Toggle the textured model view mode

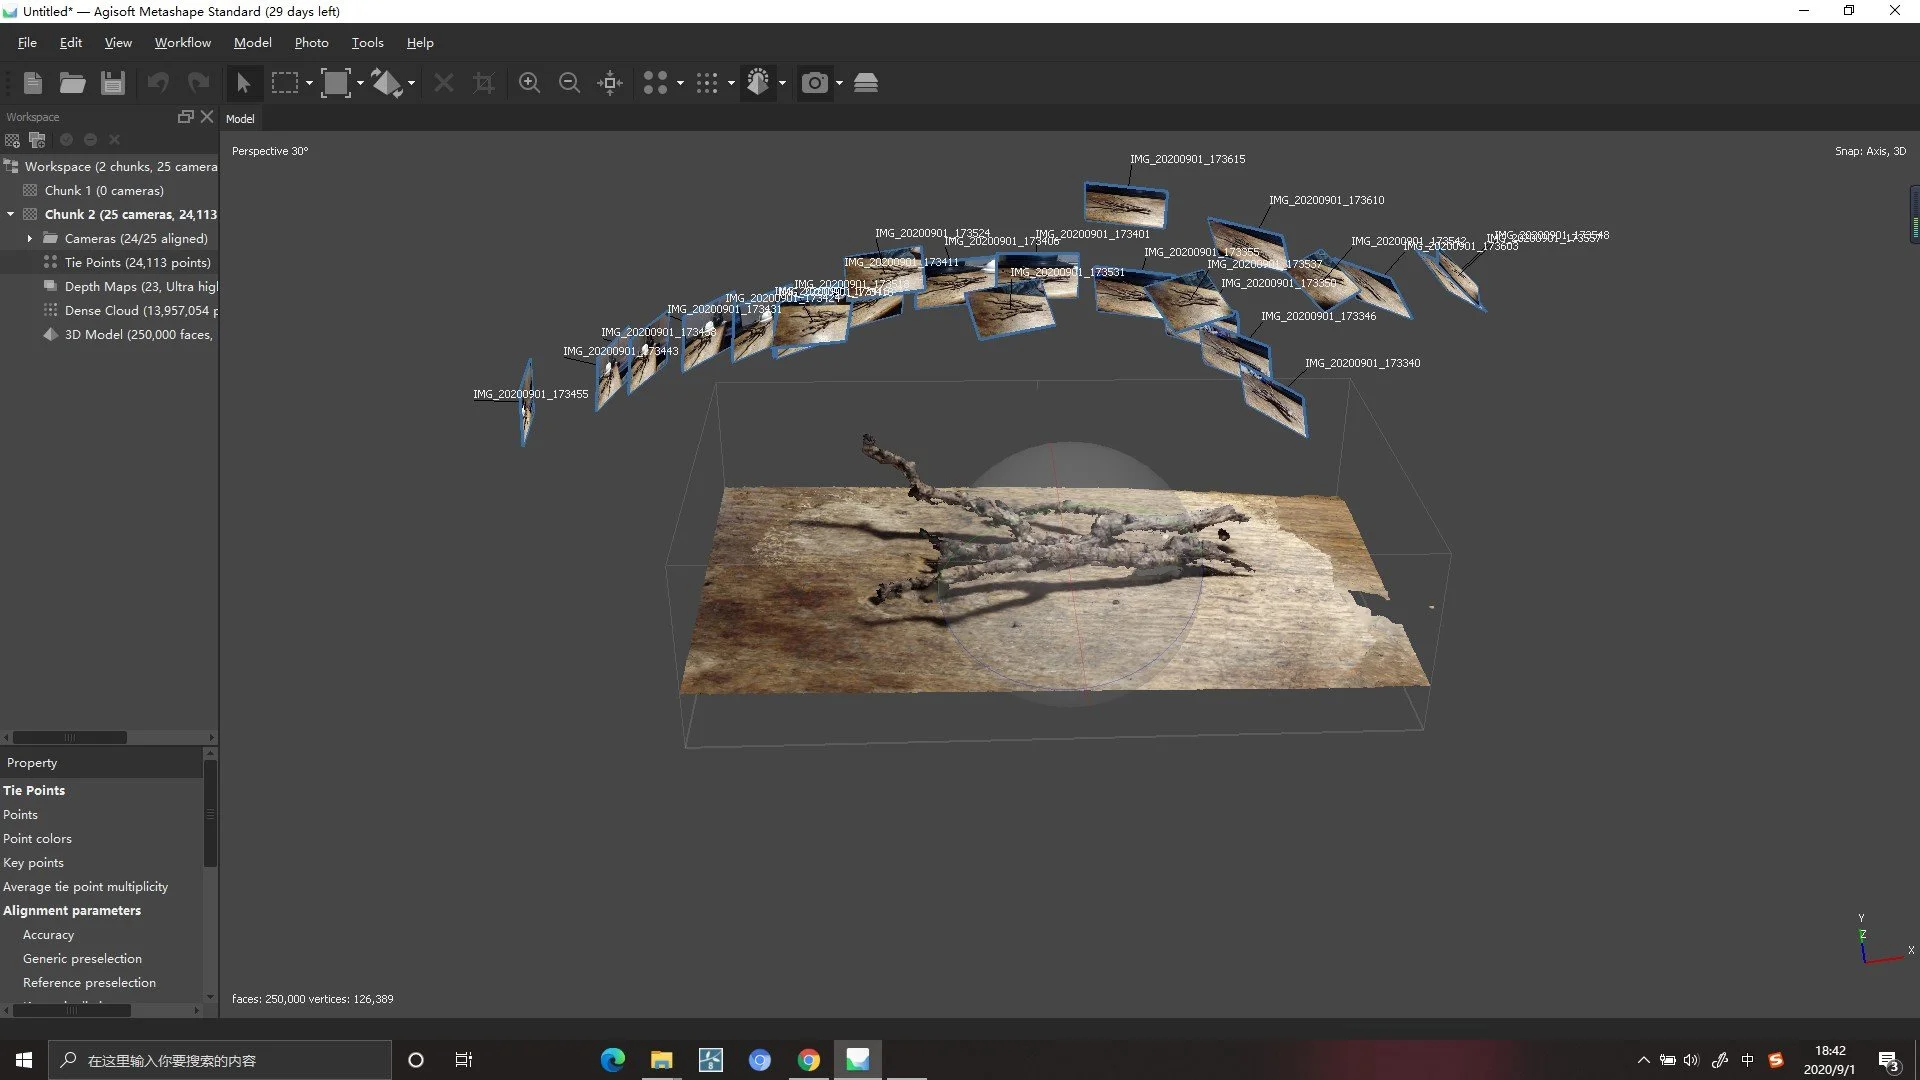(758, 83)
